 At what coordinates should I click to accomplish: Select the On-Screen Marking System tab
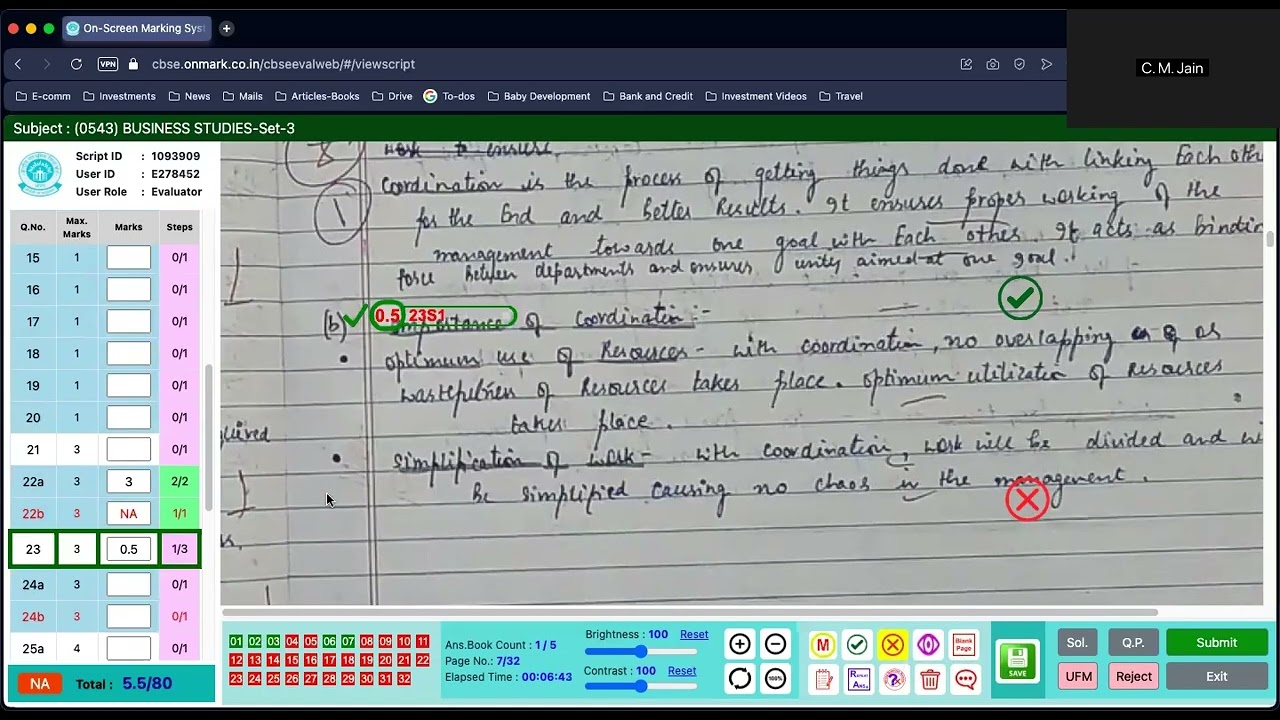[x=136, y=28]
